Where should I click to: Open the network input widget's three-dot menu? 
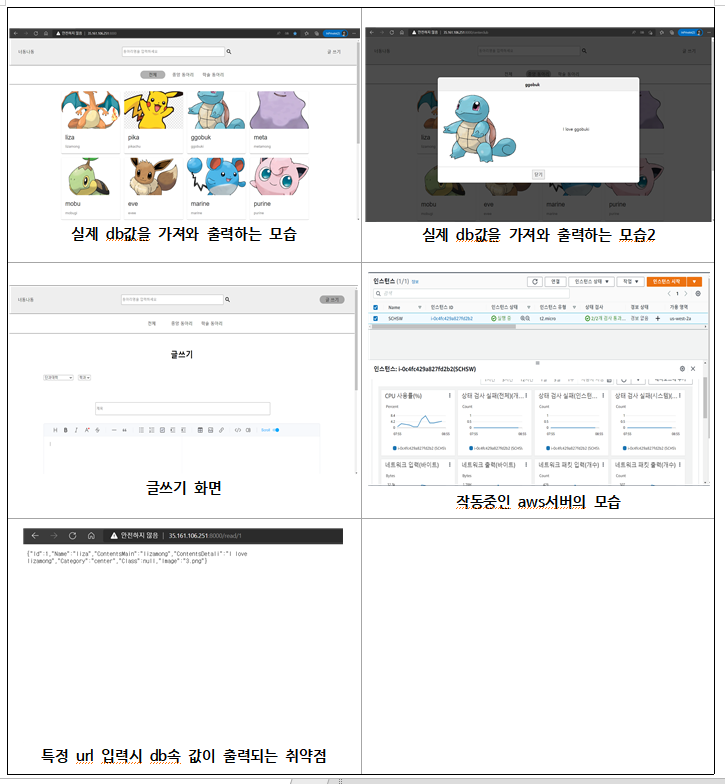click(x=450, y=464)
